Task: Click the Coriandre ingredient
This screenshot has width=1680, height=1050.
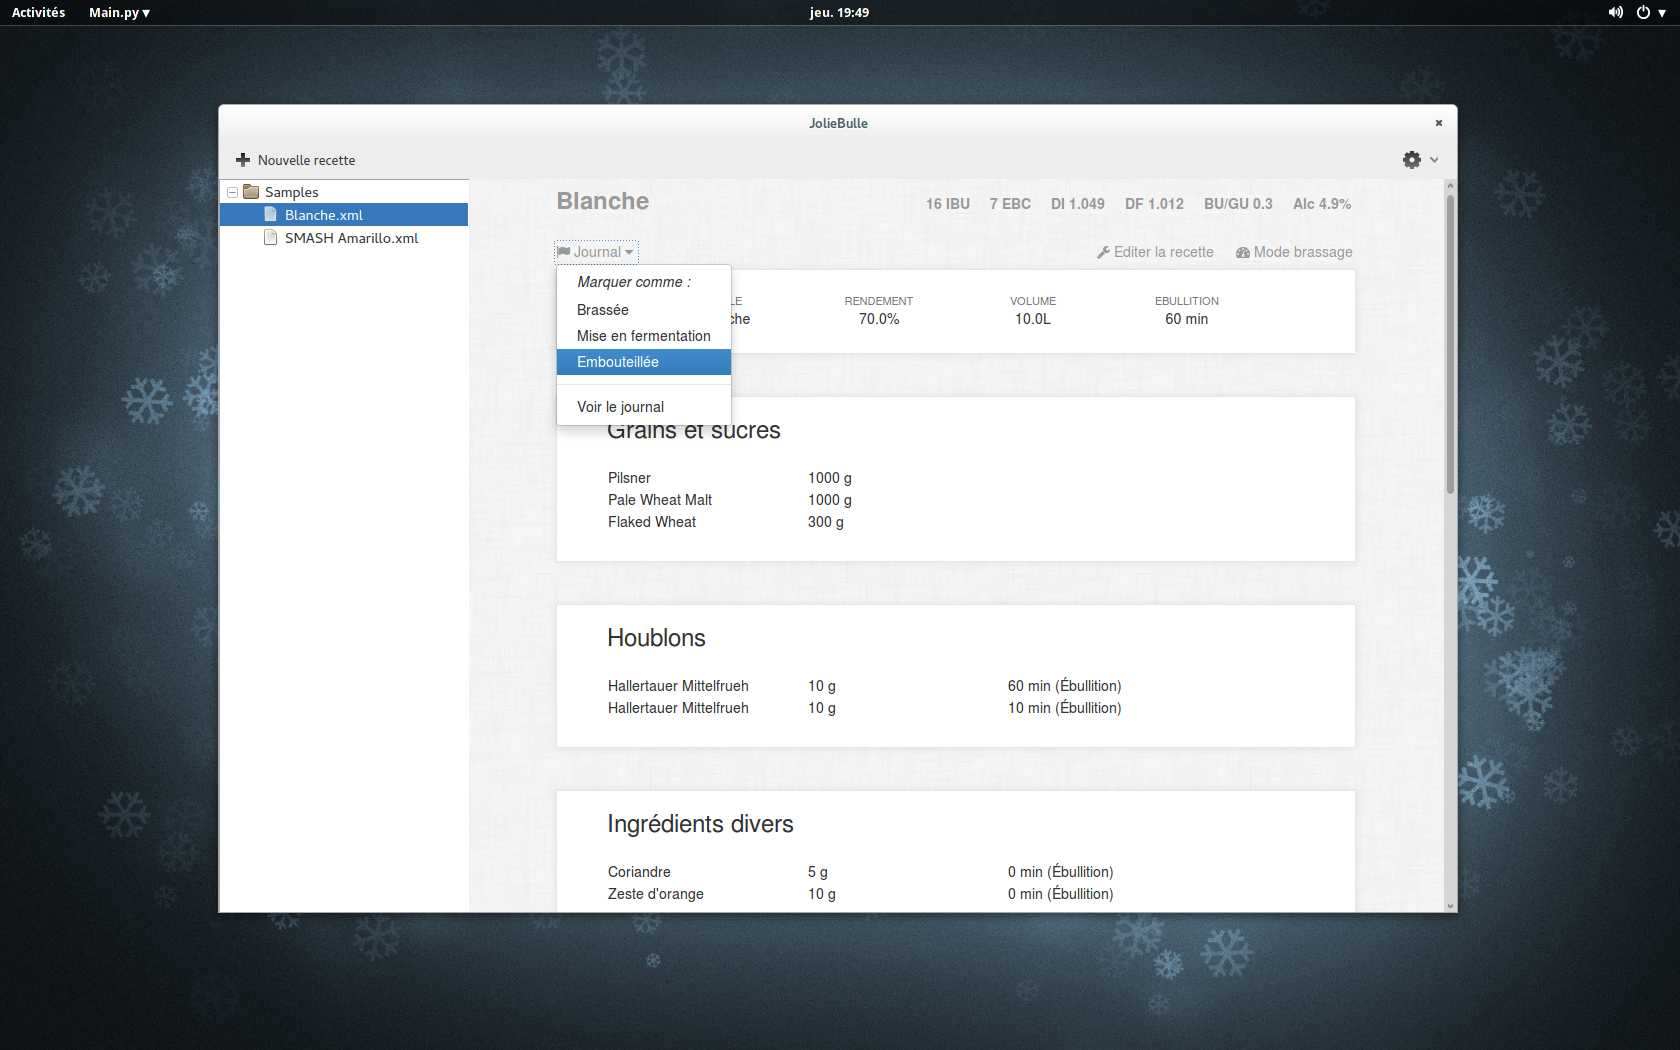Action: [x=639, y=872]
